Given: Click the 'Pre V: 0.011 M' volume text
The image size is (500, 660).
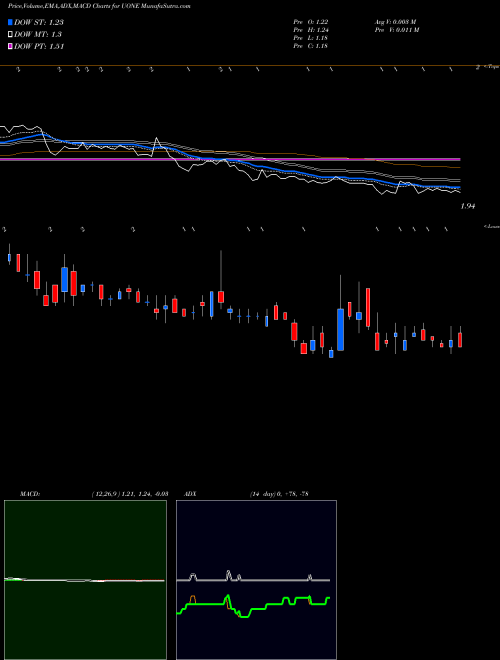Looking at the screenshot, I should tap(396, 30).
